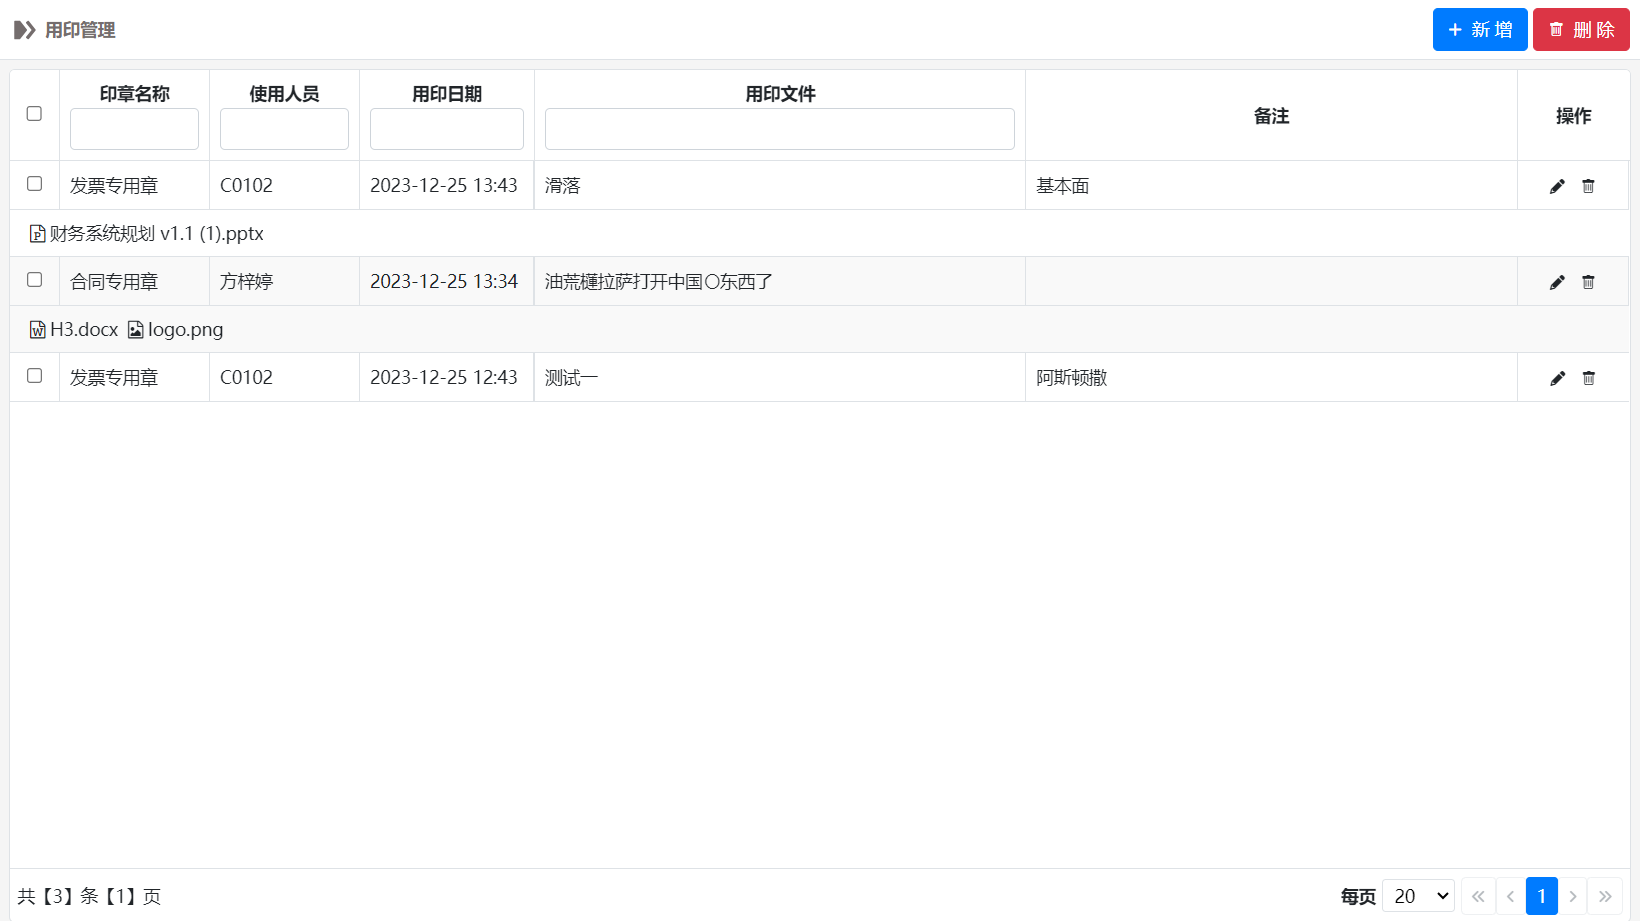The image size is (1640, 921).
Task: Delete the 滑落 row via trash icon
Action: [1588, 186]
